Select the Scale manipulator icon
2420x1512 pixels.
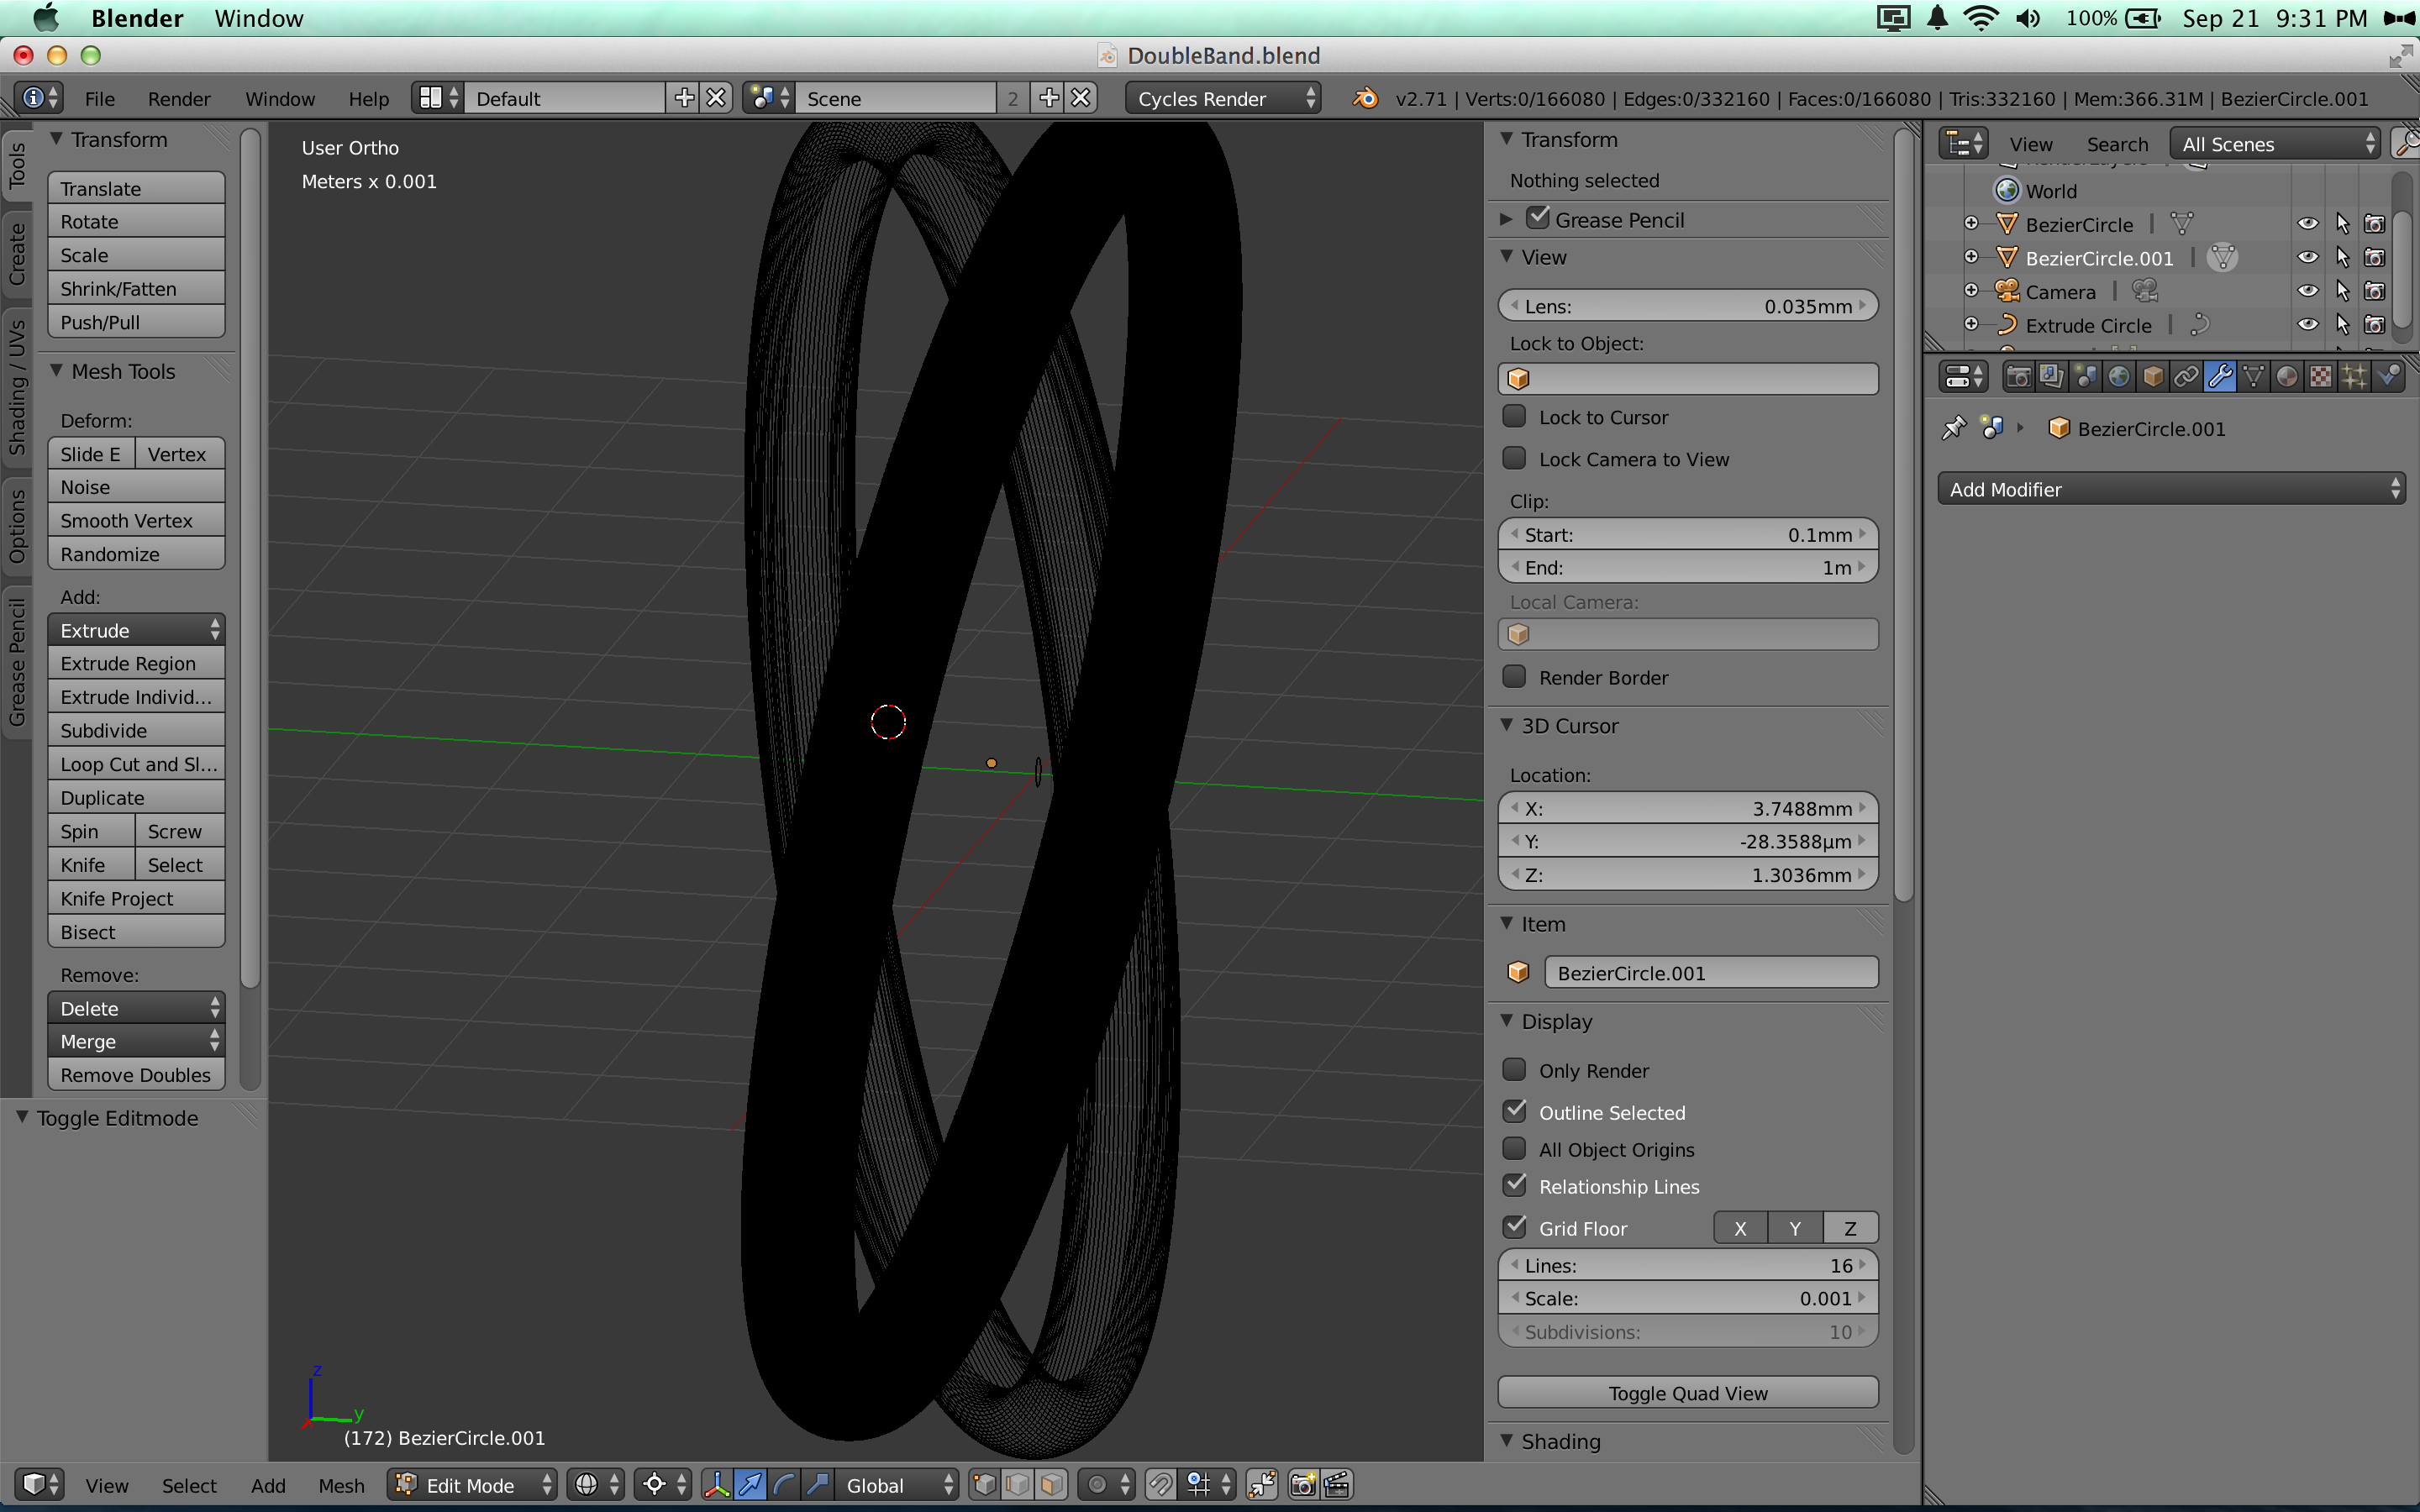(x=817, y=1484)
